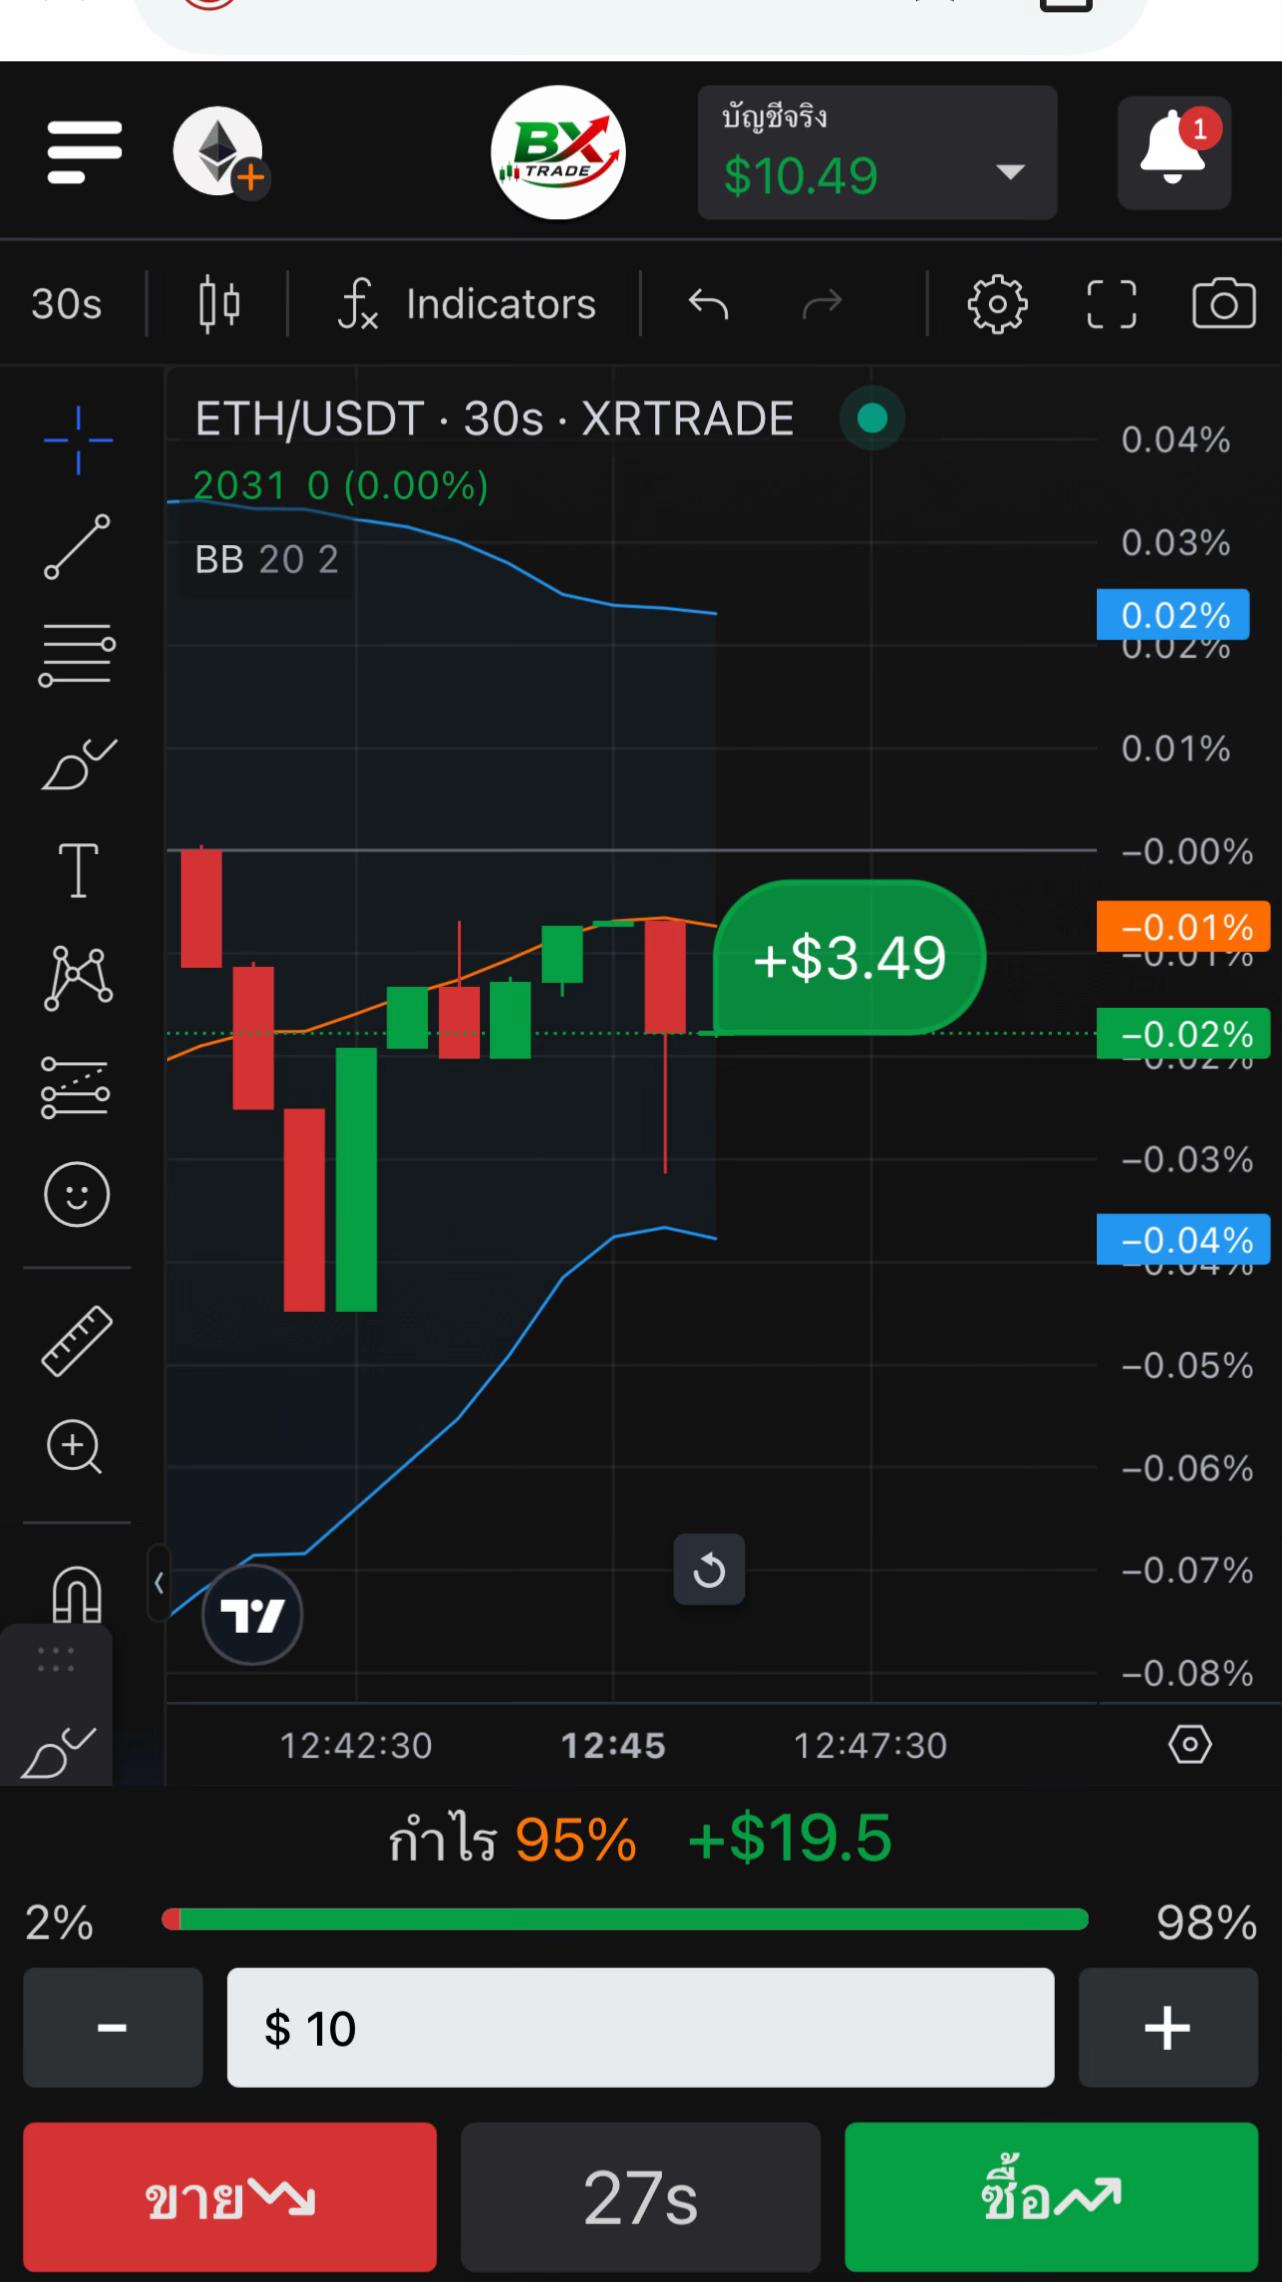Increase trade amount with plus button
Screen dimensions: 1282x2282
pos(1168,2027)
